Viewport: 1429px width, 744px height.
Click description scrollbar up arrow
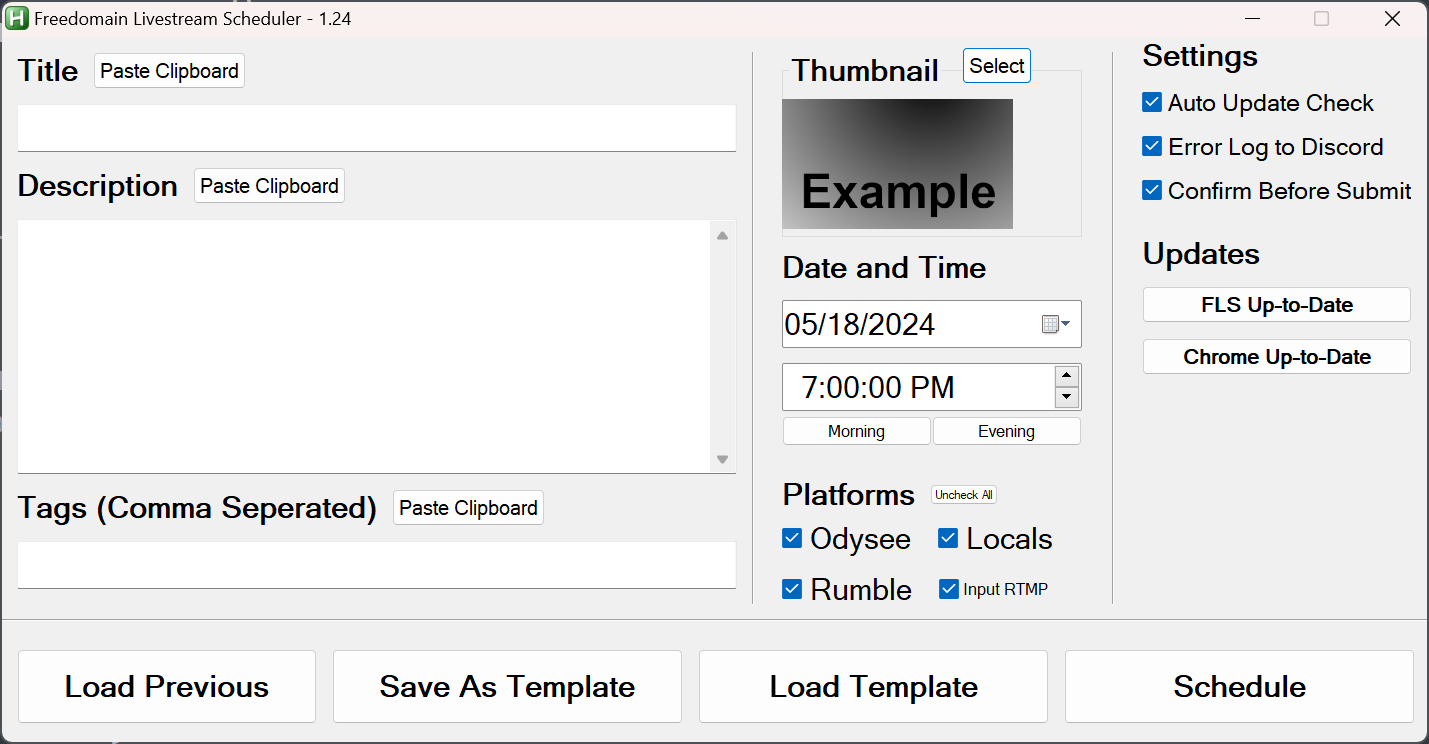pos(722,236)
